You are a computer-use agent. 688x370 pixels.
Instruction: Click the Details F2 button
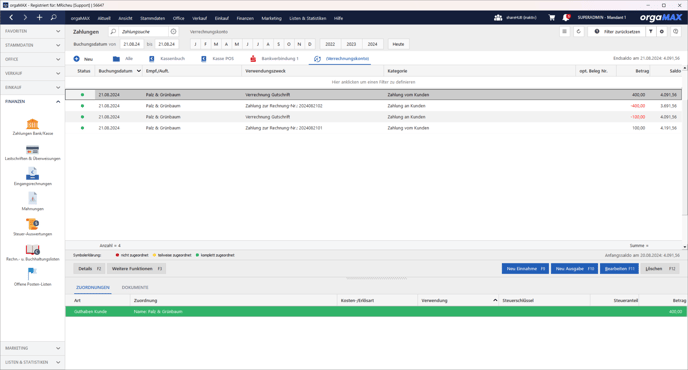coord(89,269)
